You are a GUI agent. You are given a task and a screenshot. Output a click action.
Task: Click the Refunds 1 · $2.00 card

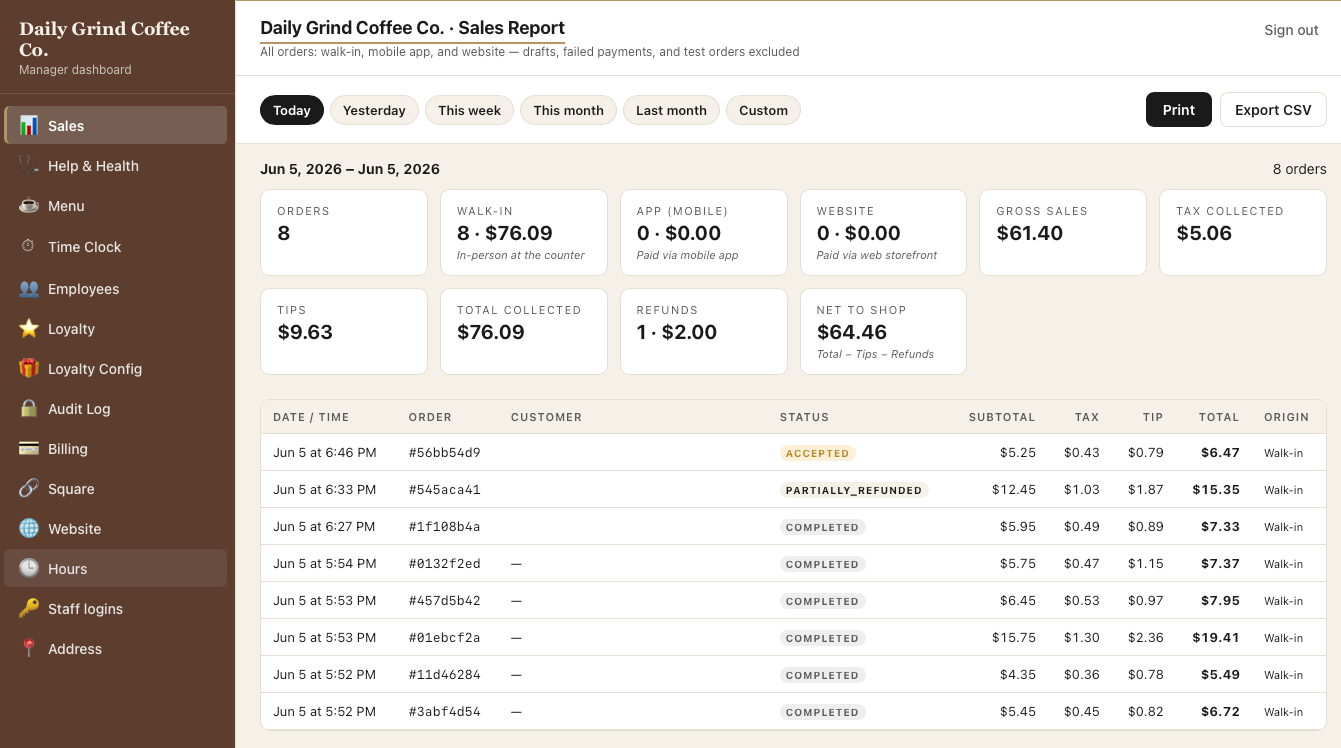click(703, 331)
